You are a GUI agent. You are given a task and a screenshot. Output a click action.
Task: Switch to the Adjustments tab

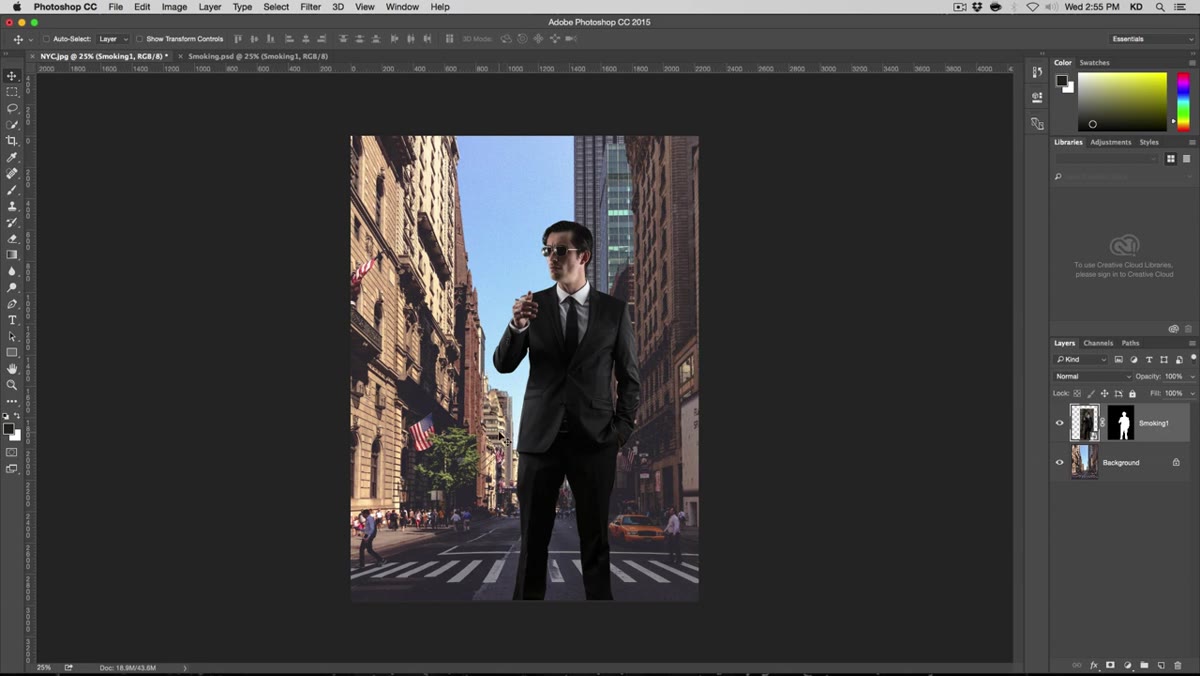1111,142
